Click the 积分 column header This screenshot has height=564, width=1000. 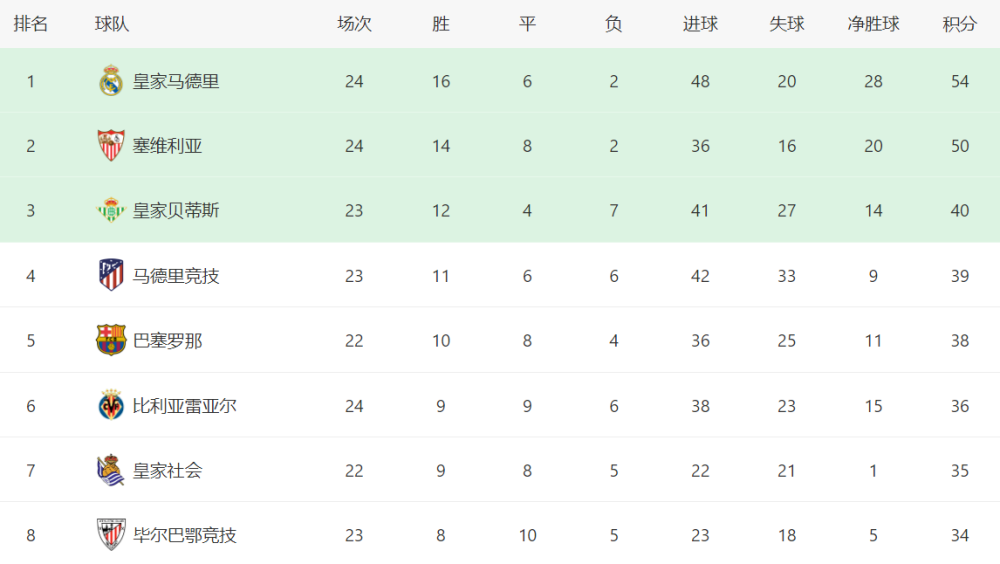coord(960,24)
